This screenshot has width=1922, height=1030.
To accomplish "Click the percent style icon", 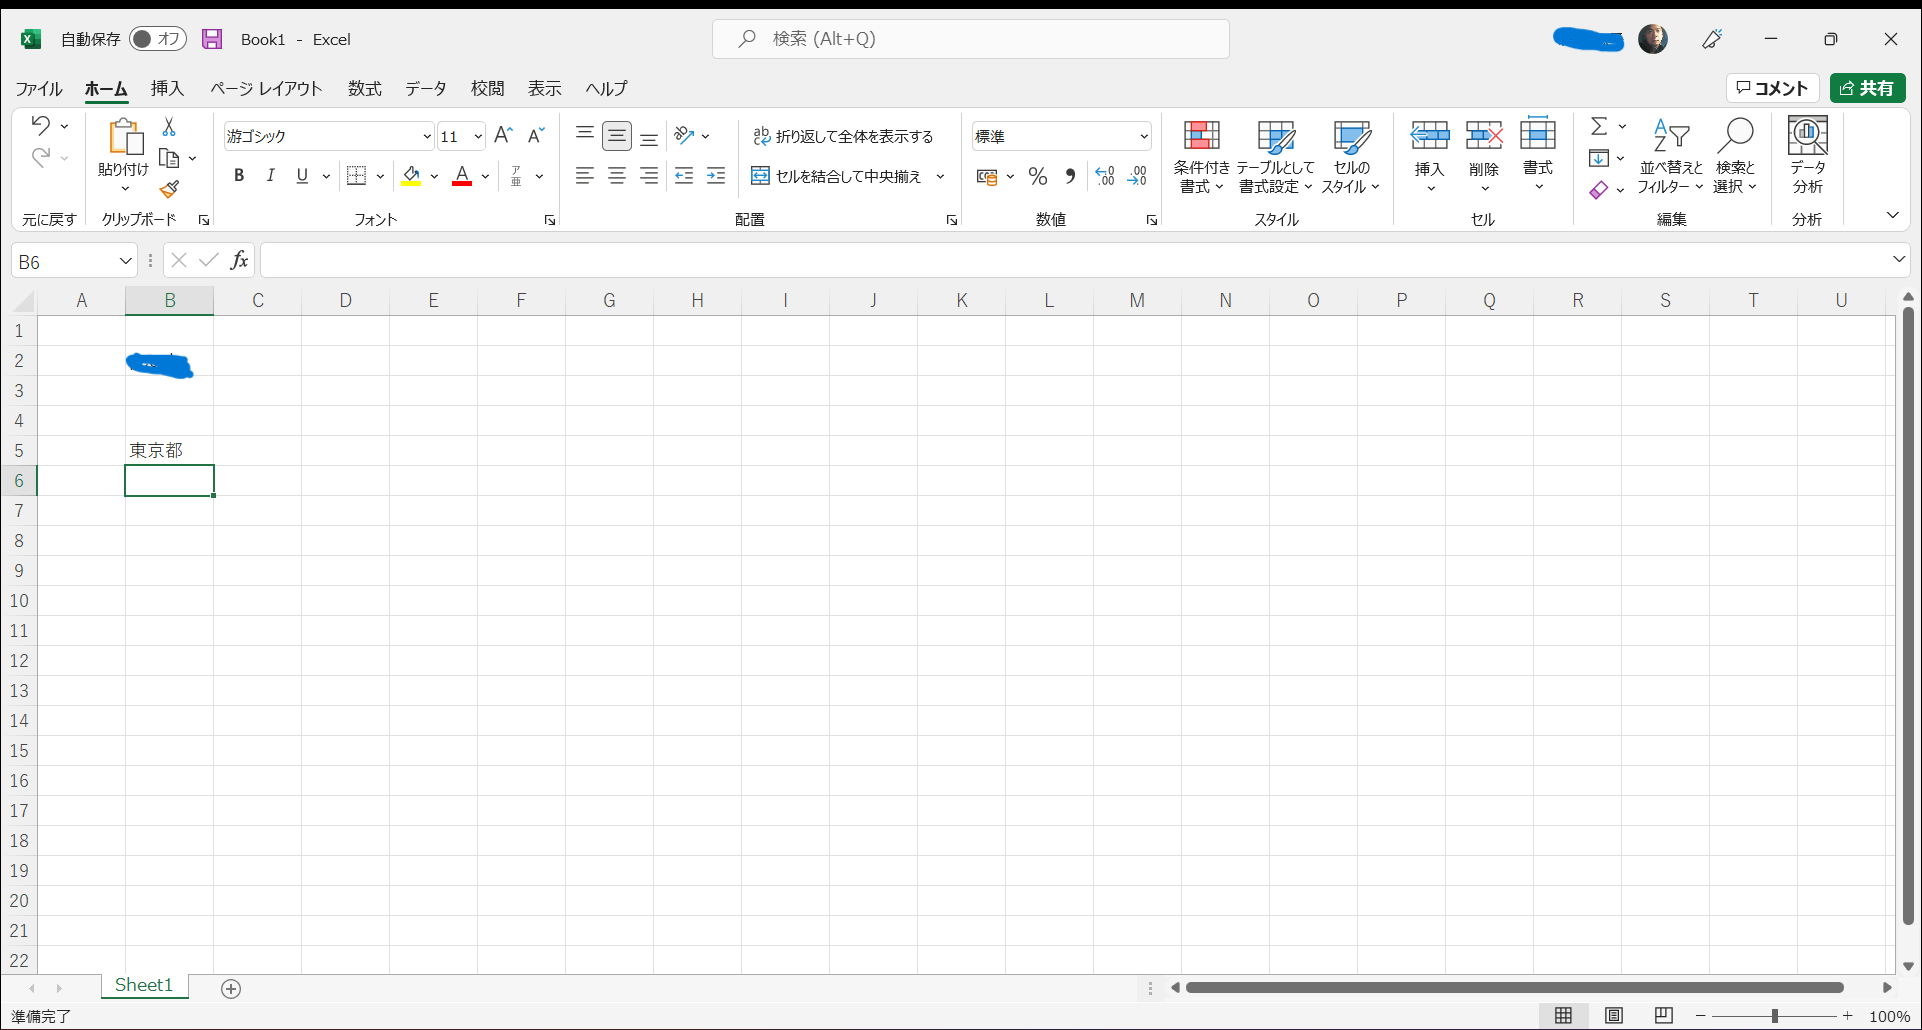I will (1038, 177).
